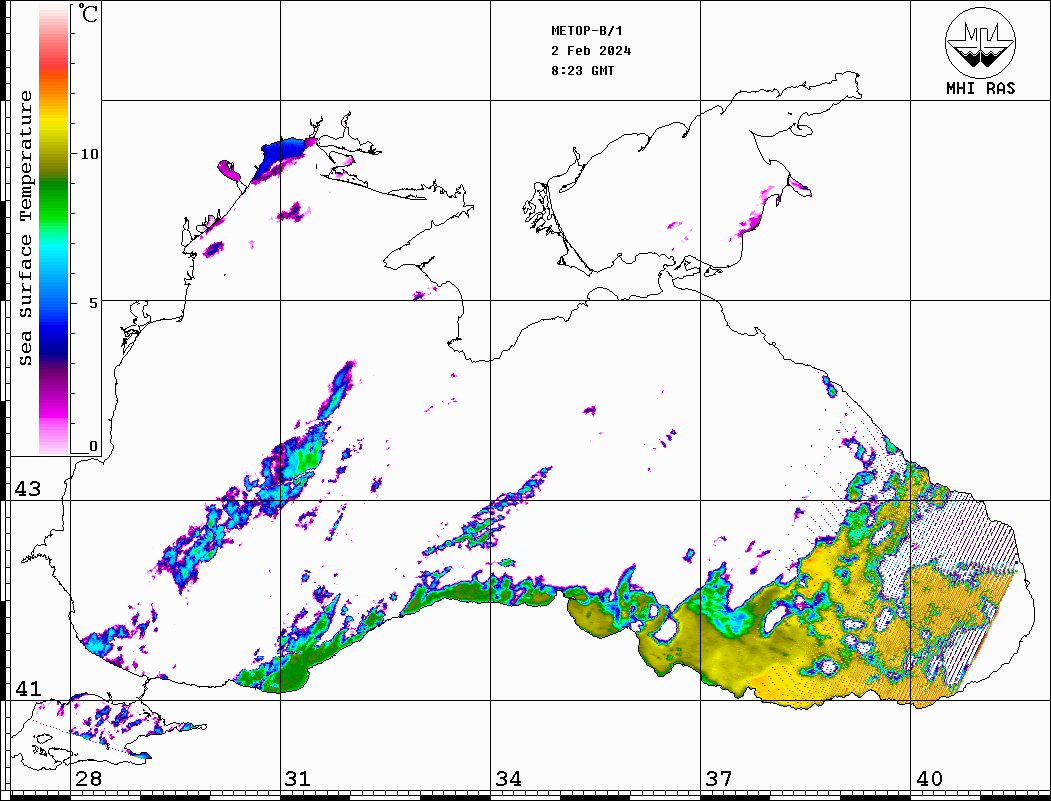Screen dimensions: 1051x801
Task: Click longitude label 34
Action: tap(508, 778)
